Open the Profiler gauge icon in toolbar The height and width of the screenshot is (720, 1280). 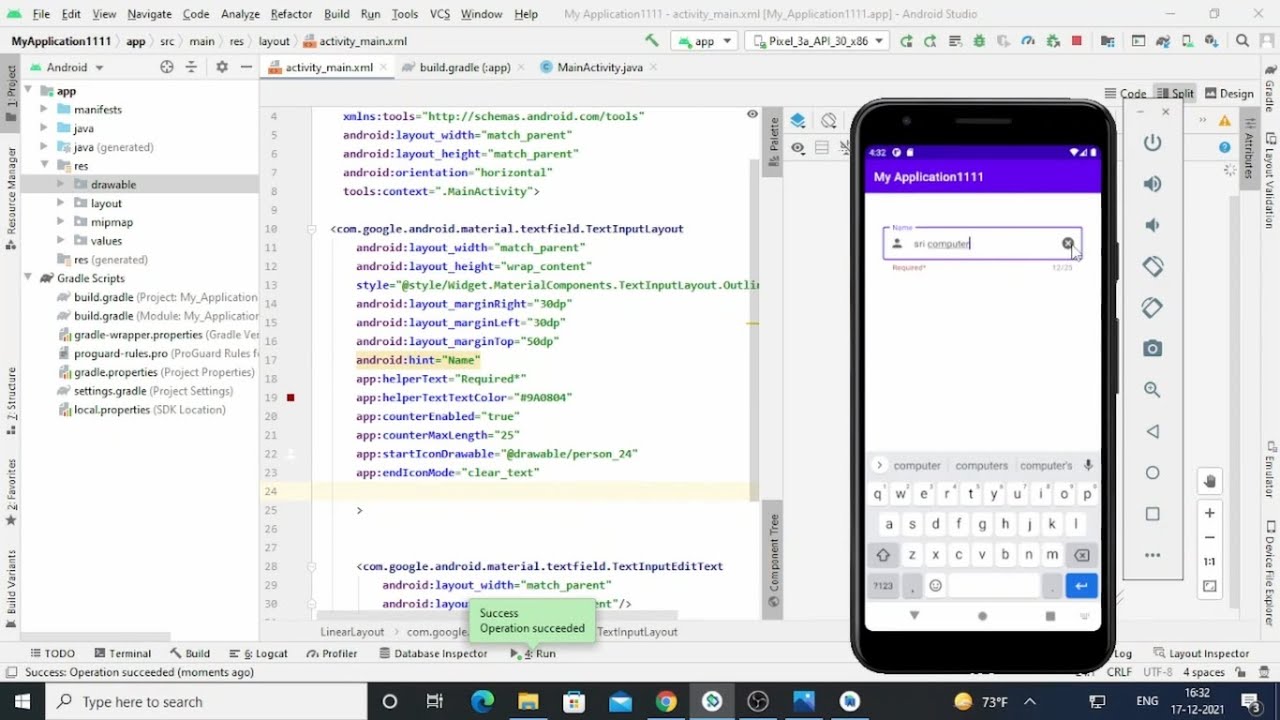point(1028,41)
